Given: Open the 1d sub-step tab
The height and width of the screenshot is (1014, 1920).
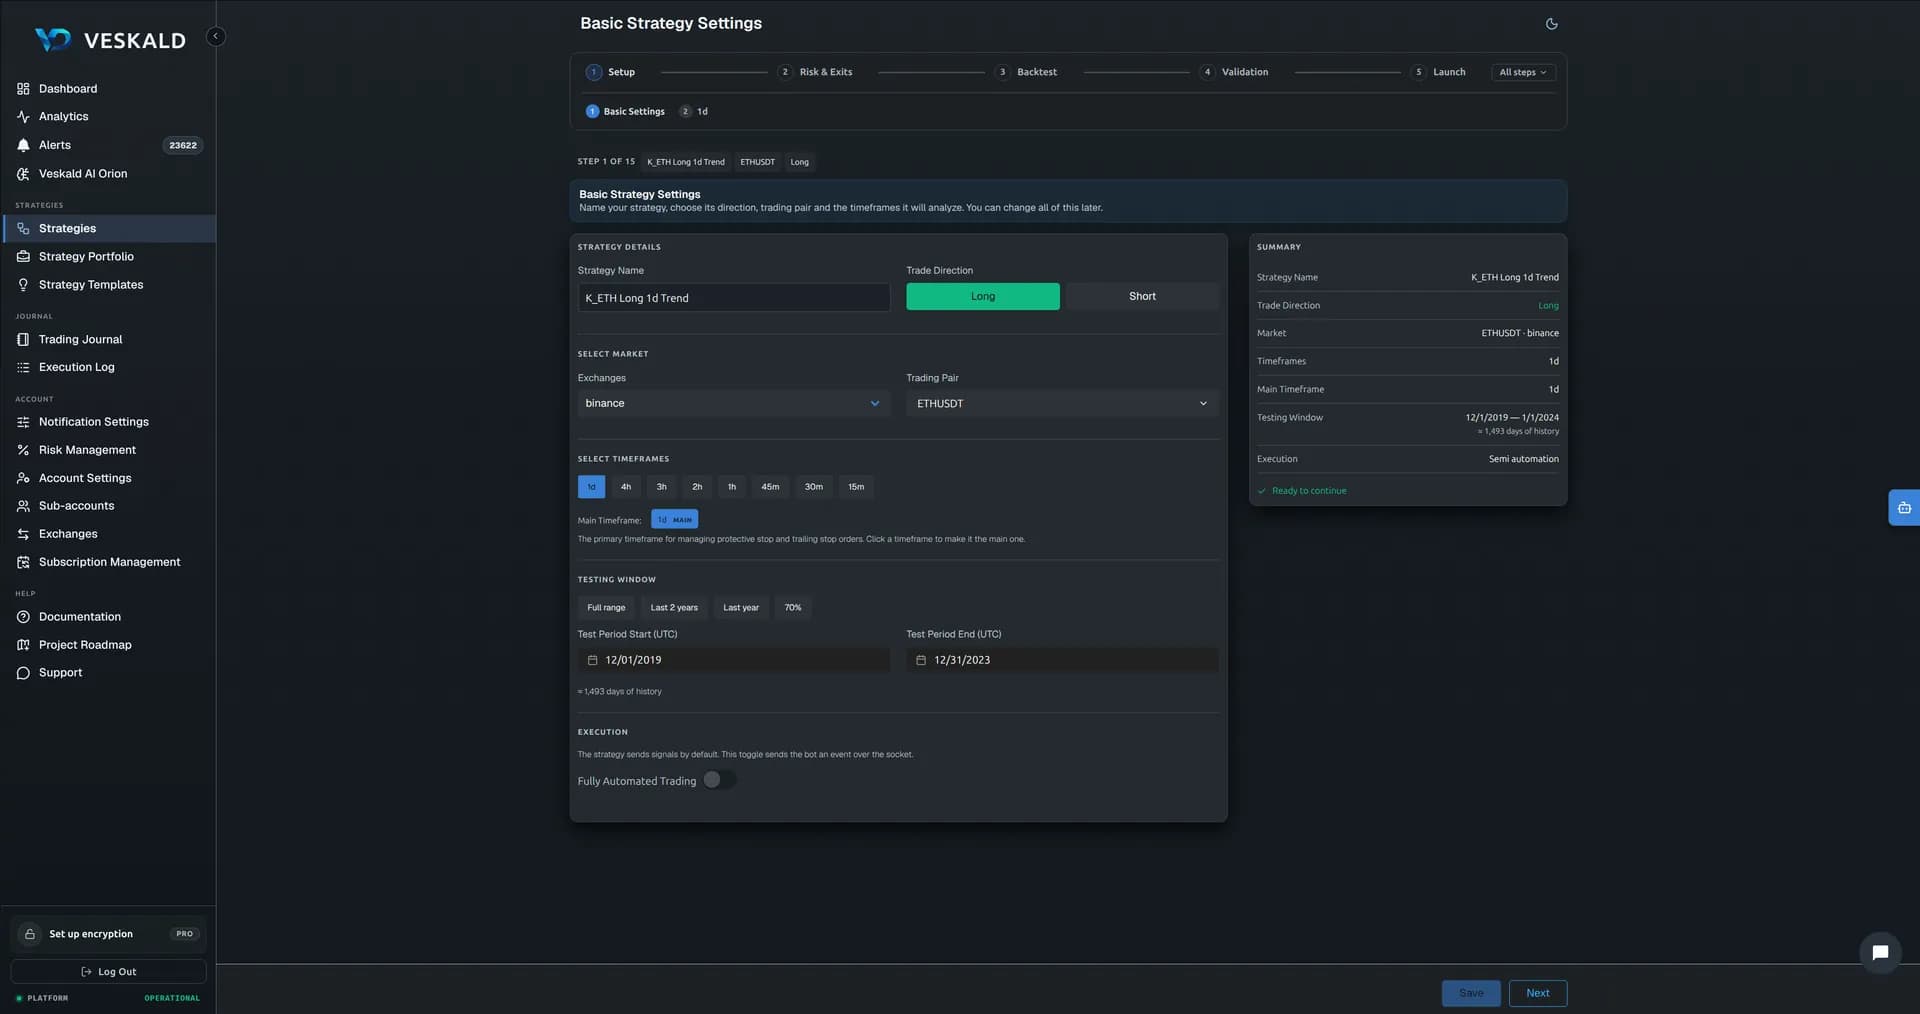Looking at the screenshot, I should click(x=694, y=111).
